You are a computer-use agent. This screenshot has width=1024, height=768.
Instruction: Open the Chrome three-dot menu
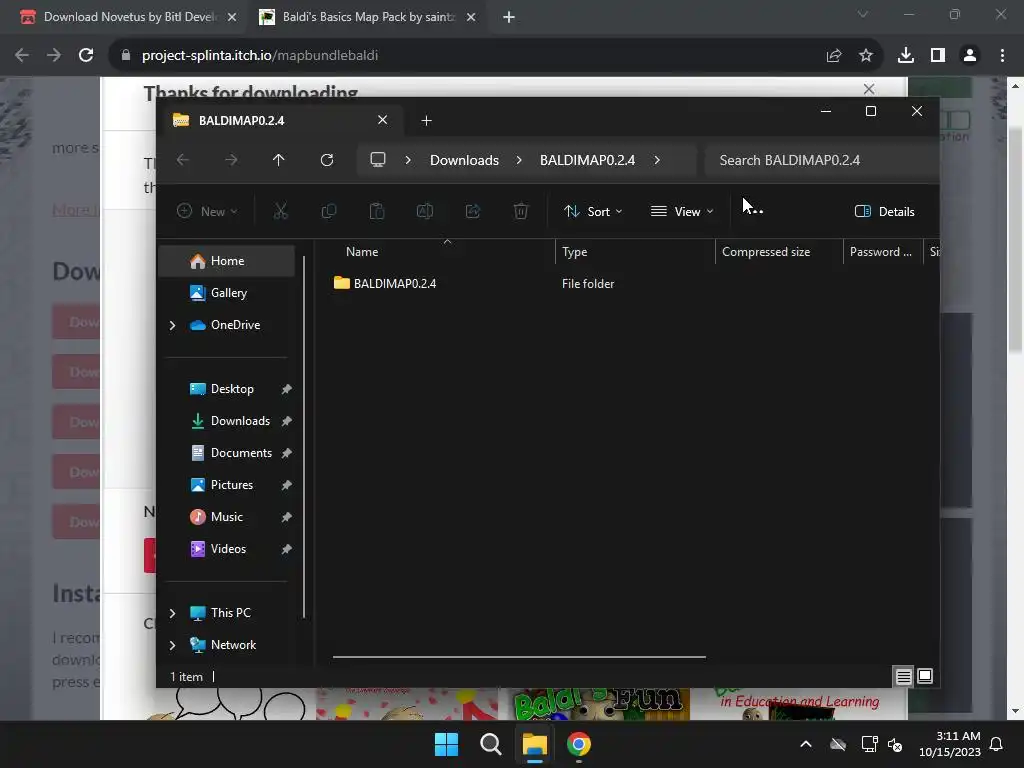tap(1002, 56)
